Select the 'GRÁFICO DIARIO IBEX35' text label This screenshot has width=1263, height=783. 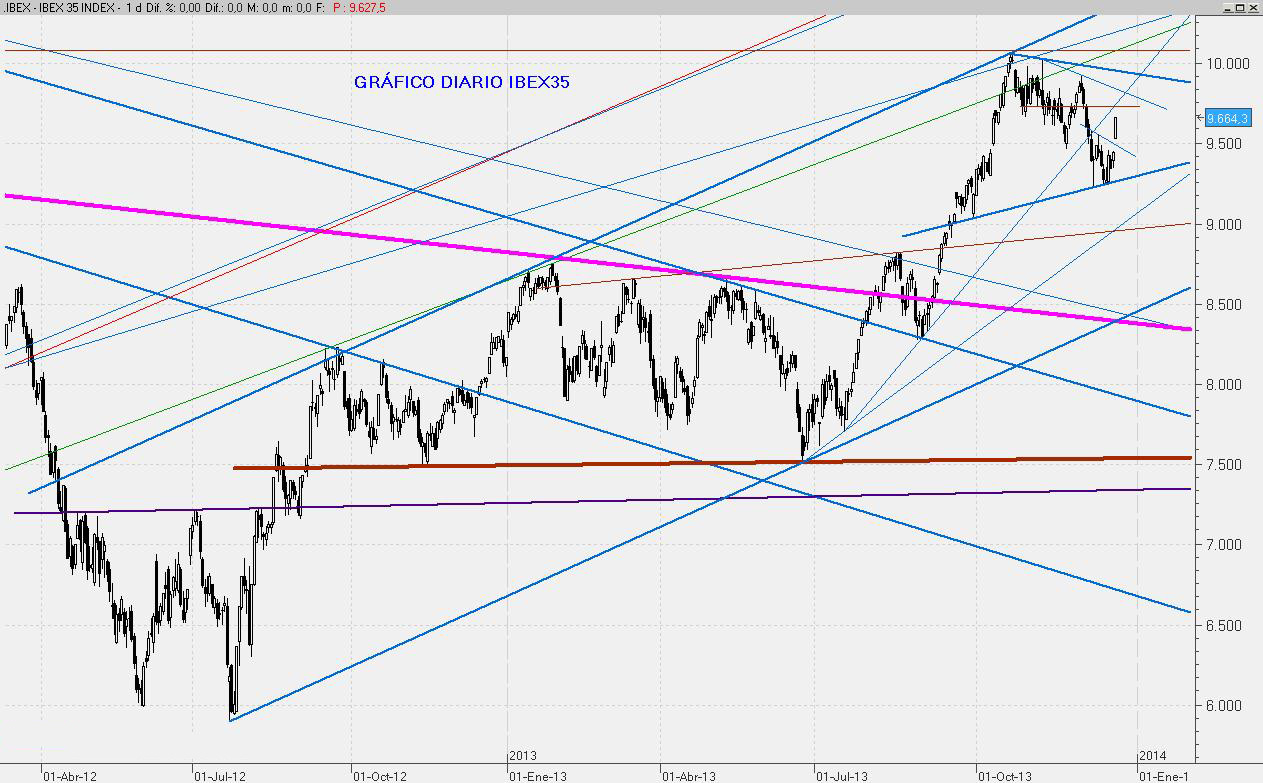461,82
